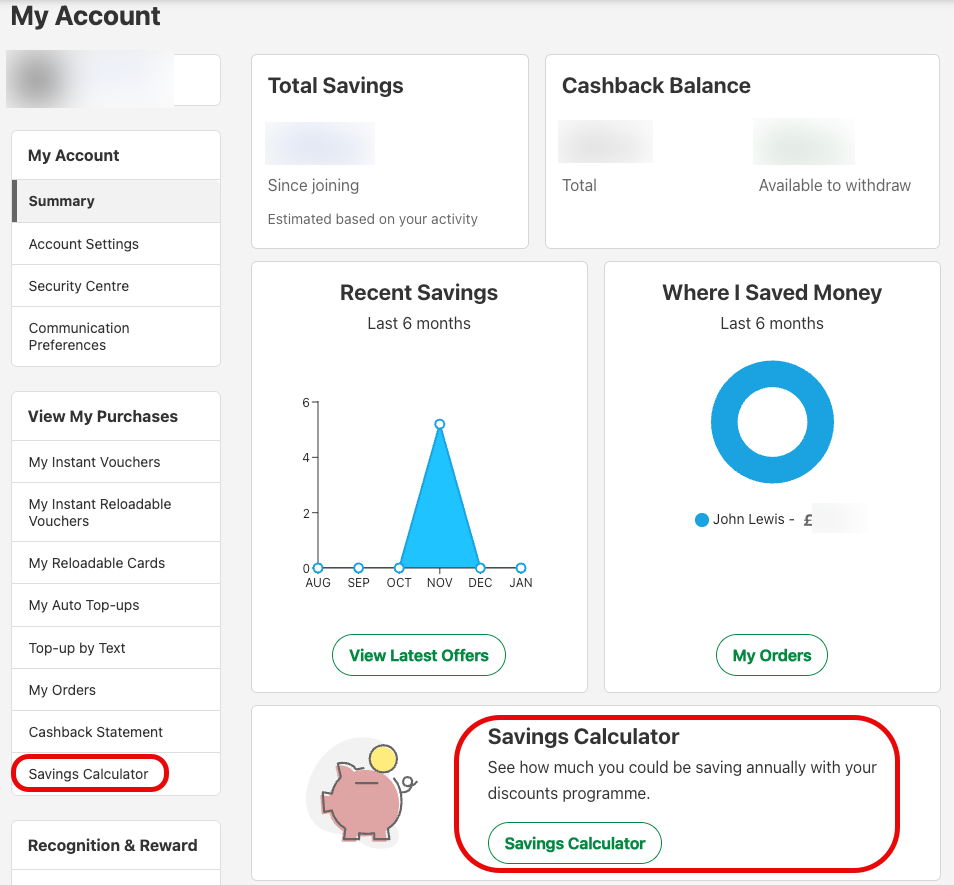
Task: Open Top-up by Text option
Action: (x=77, y=648)
